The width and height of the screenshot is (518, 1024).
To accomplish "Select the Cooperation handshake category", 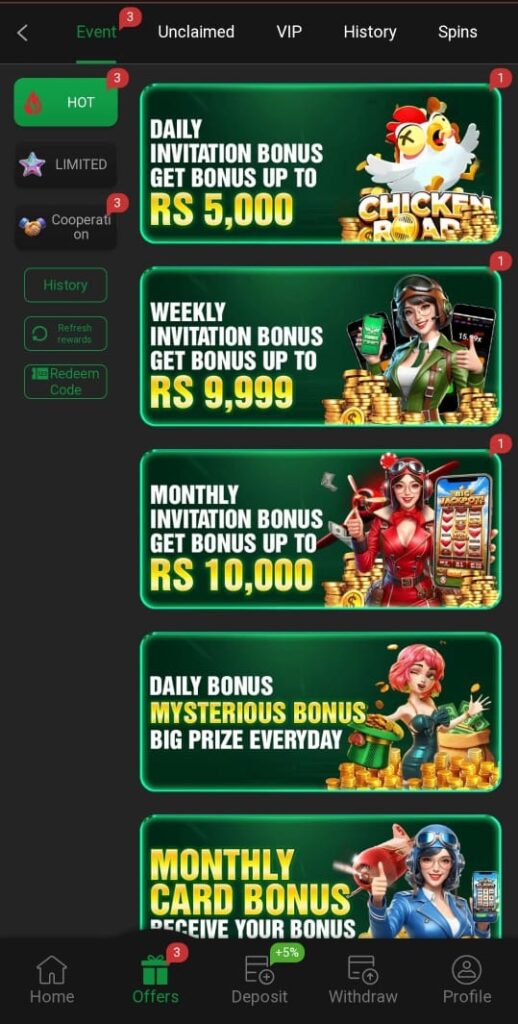I will tap(65, 227).
